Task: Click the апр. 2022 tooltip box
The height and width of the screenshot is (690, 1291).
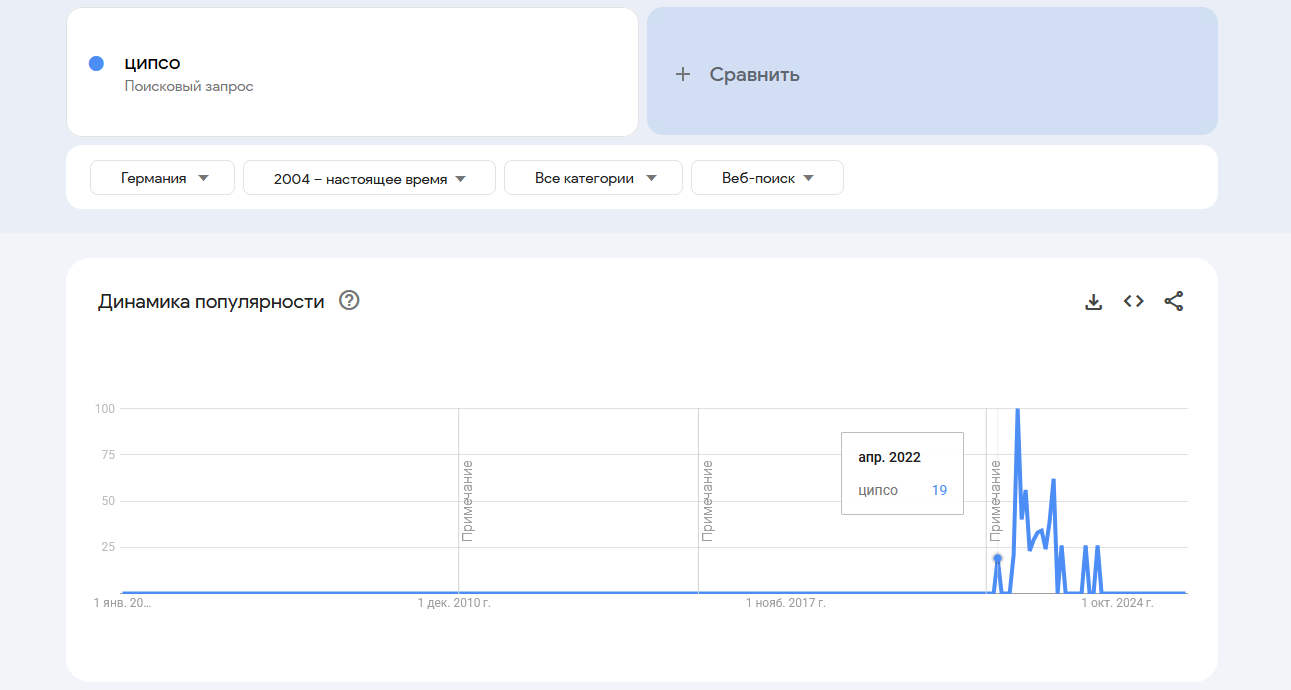Action: [902, 473]
